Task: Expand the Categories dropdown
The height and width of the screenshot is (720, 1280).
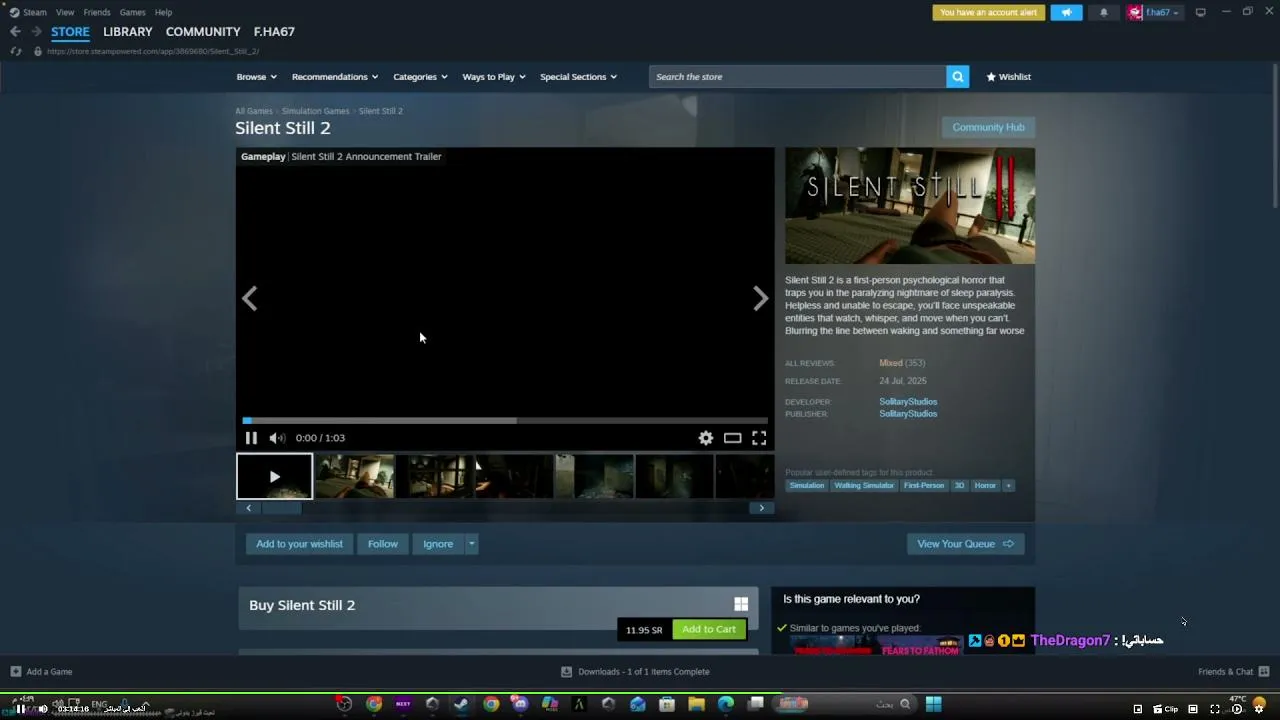Action: coord(420,77)
